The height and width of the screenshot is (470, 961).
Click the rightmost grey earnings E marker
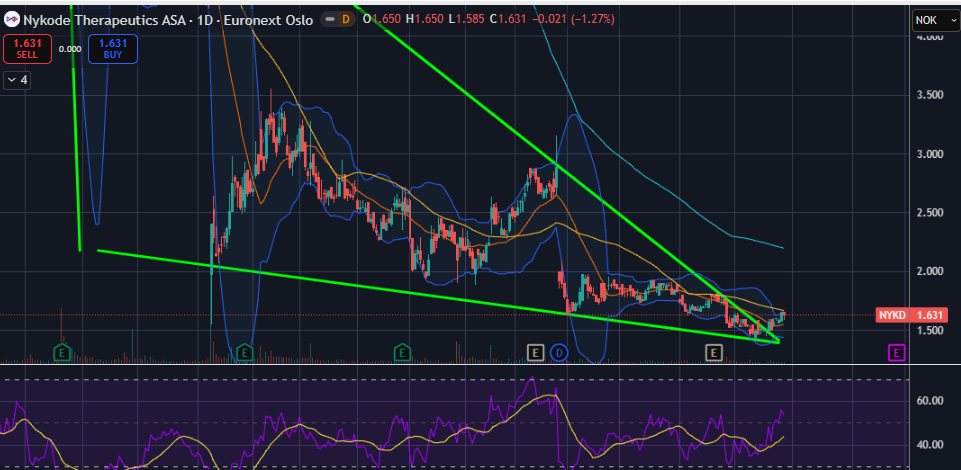714,352
